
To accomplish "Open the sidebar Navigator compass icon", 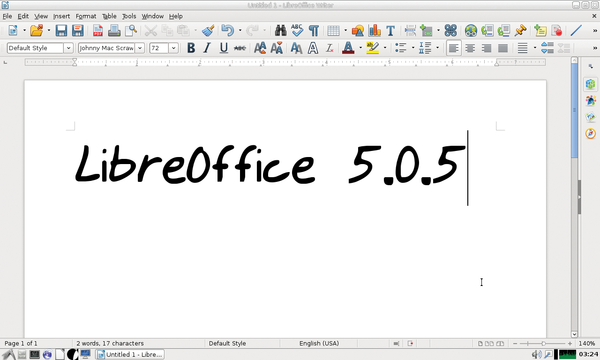I will click(x=590, y=134).
